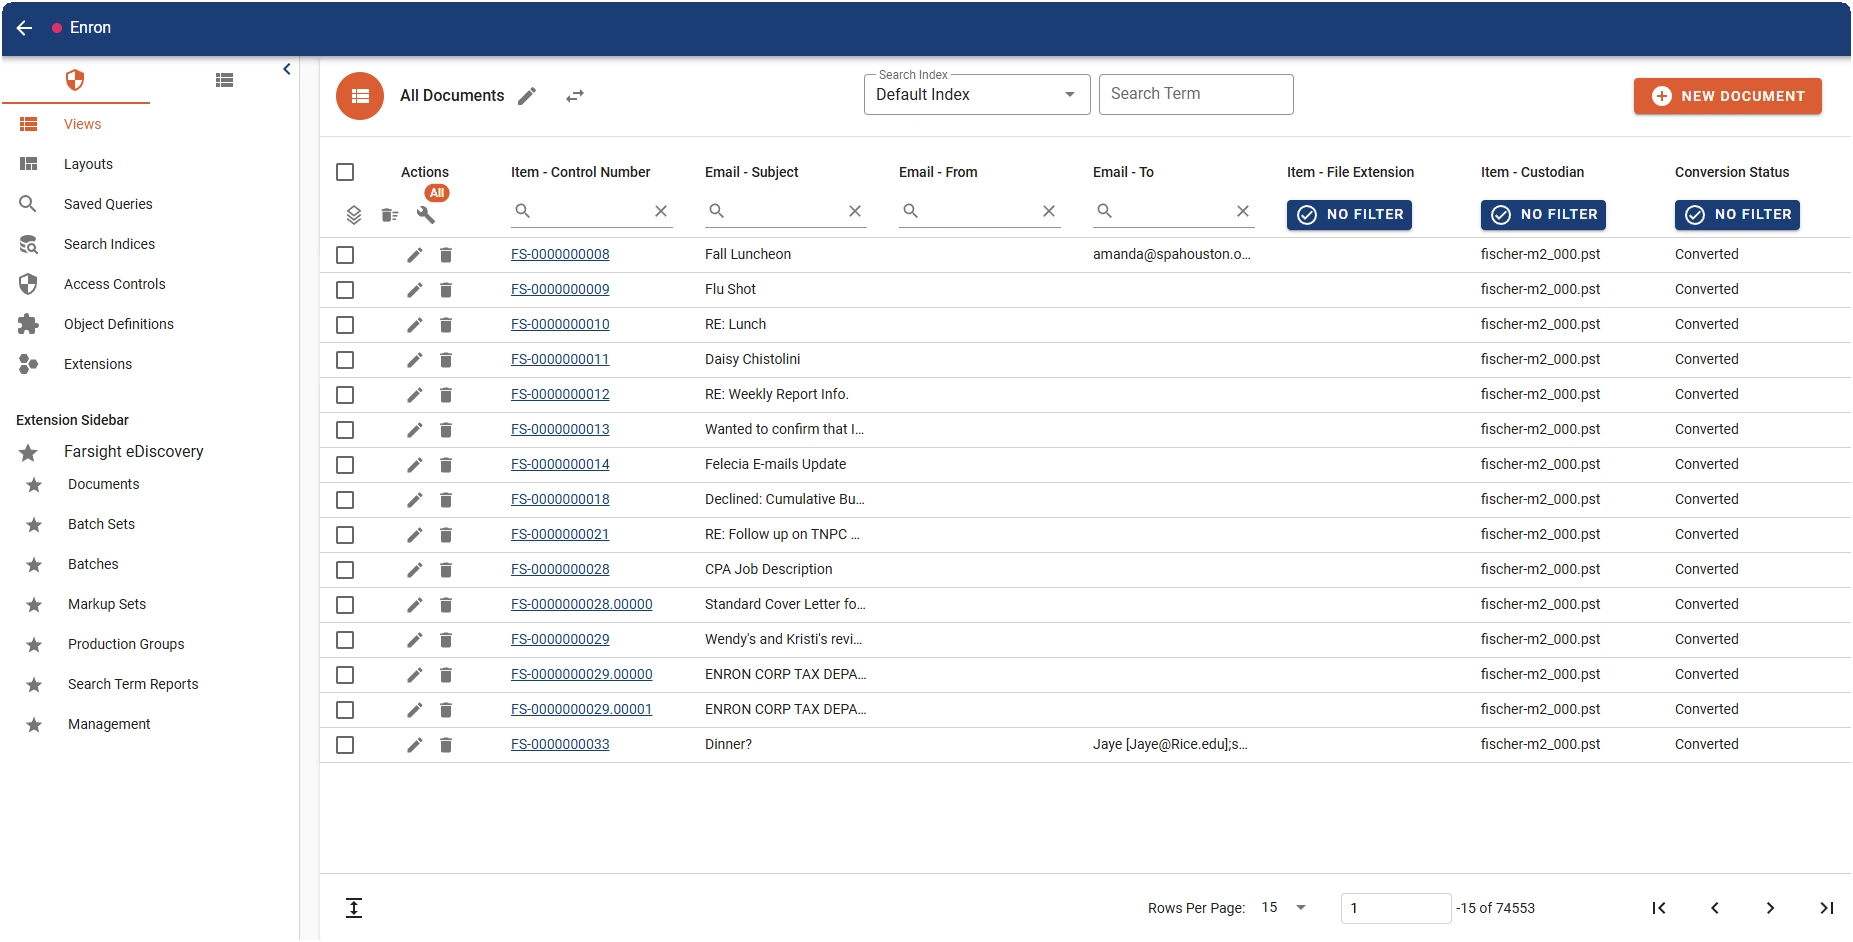This screenshot has height=942, width=1853.
Task: Open the mass operations wrench icon
Action: [426, 215]
